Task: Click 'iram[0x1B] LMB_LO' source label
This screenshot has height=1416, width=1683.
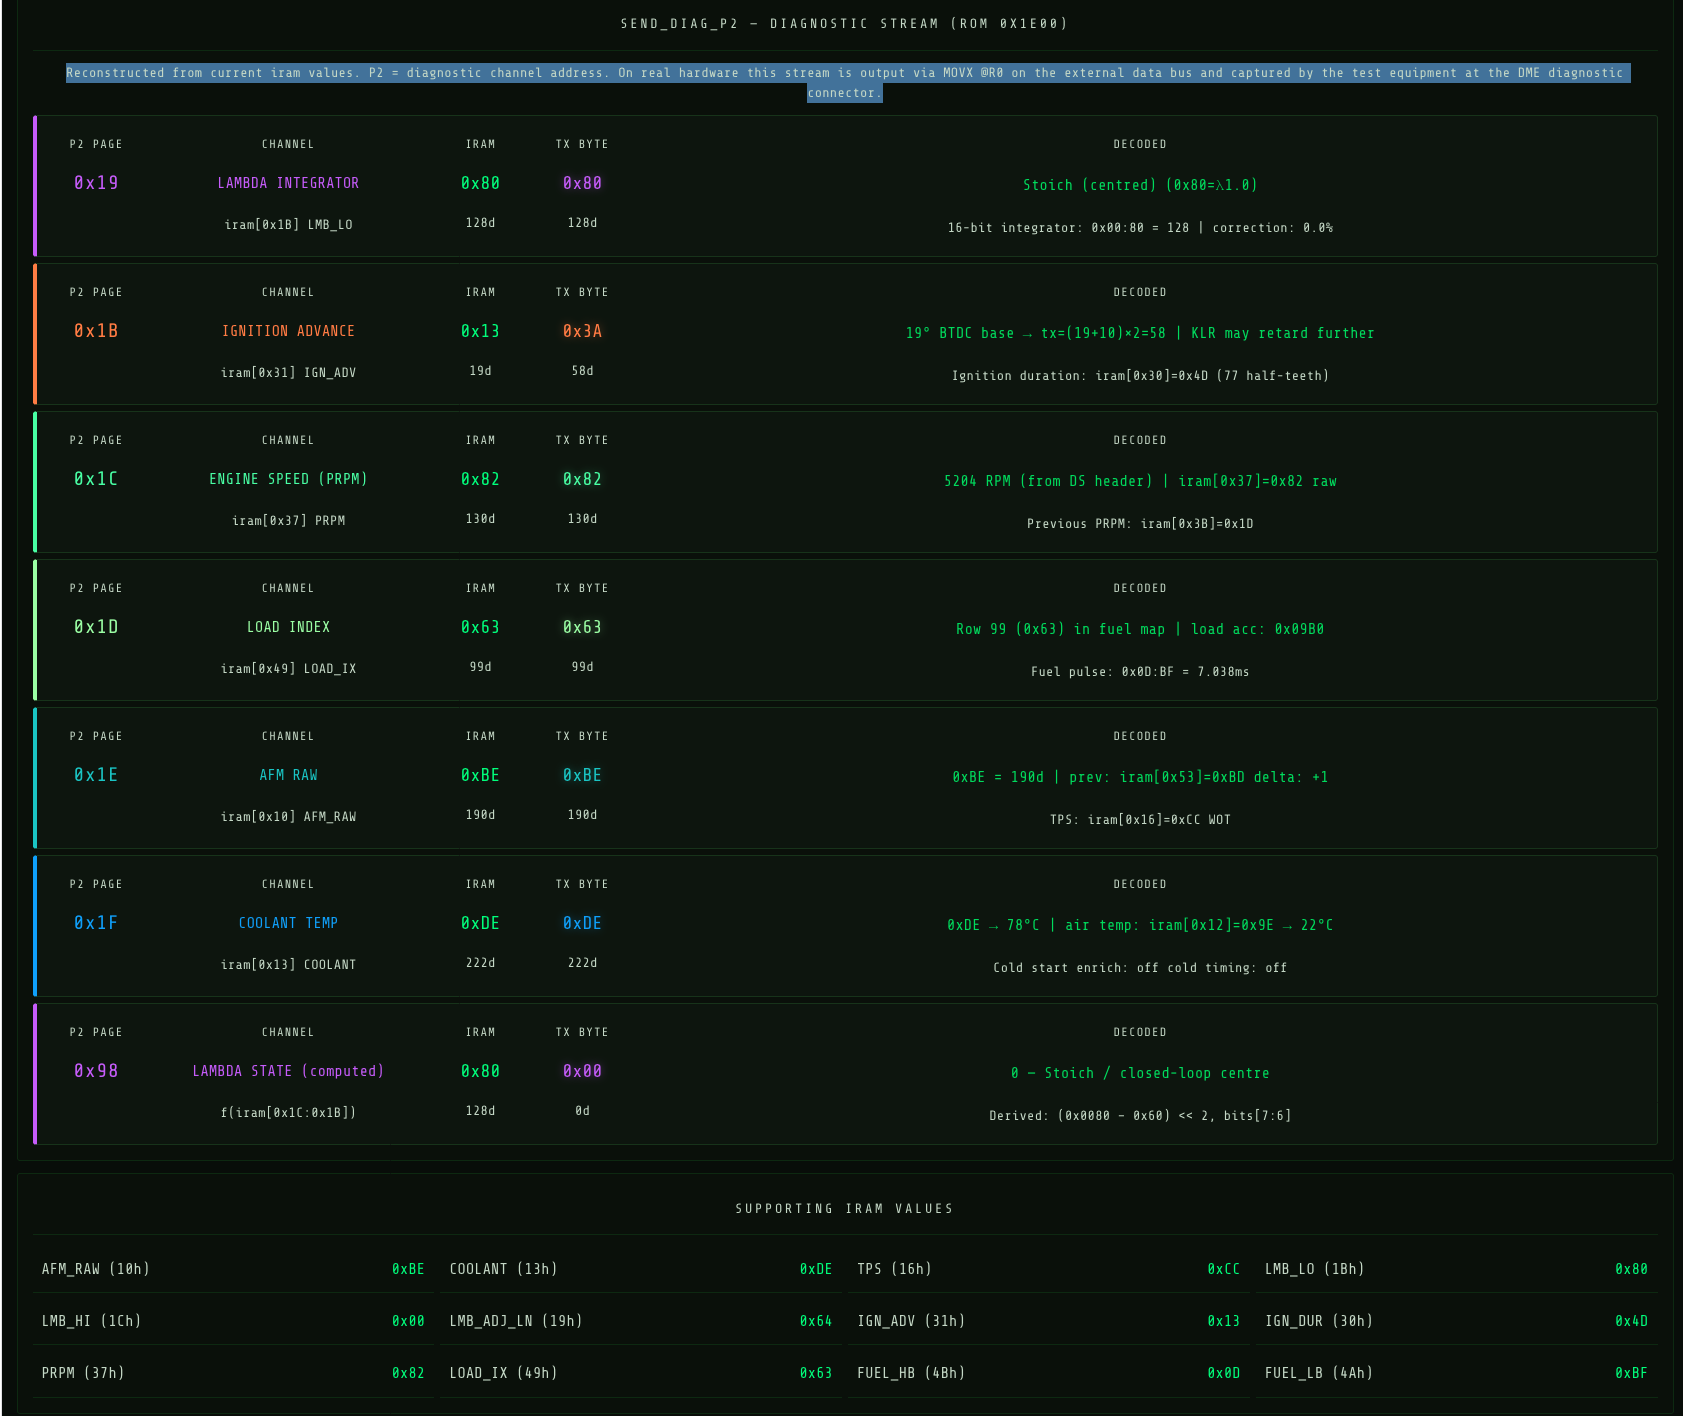Action: tap(288, 225)
